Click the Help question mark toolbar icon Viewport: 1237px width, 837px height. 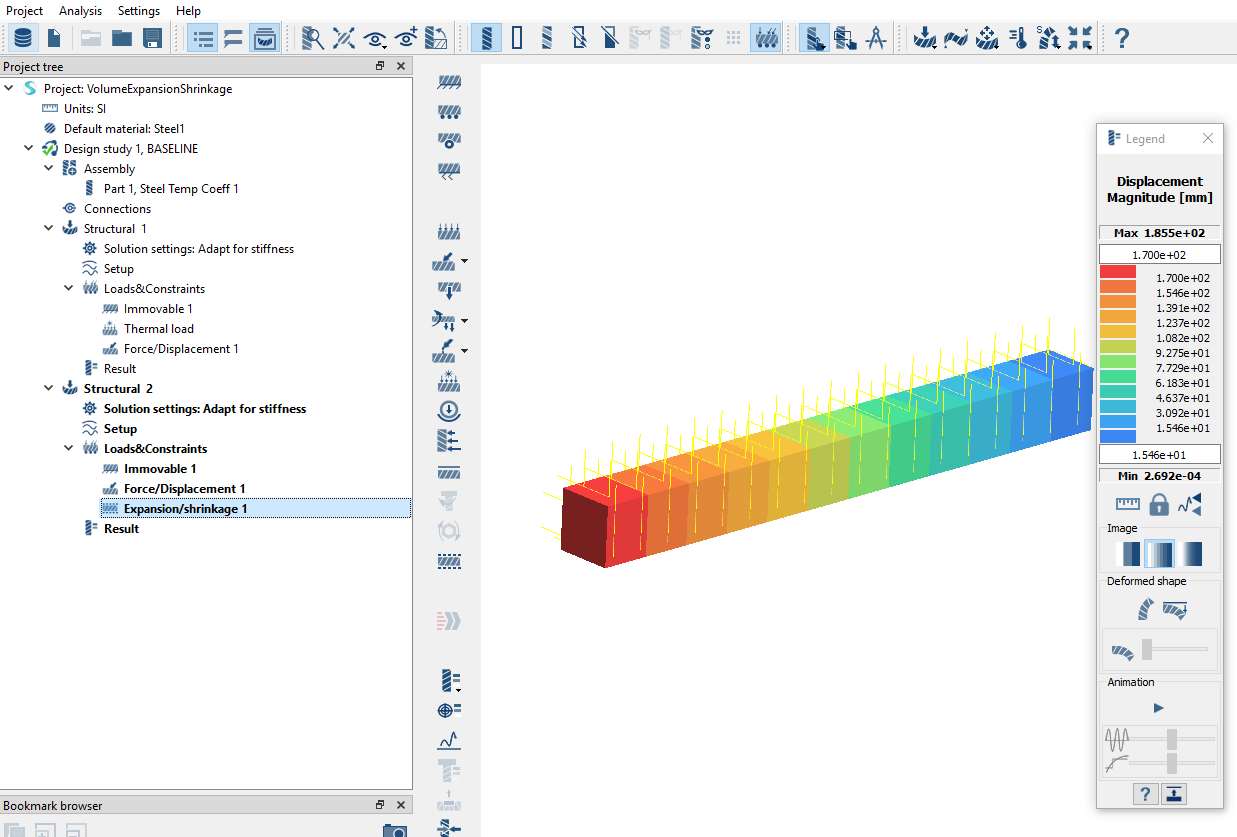point(1121,39)
